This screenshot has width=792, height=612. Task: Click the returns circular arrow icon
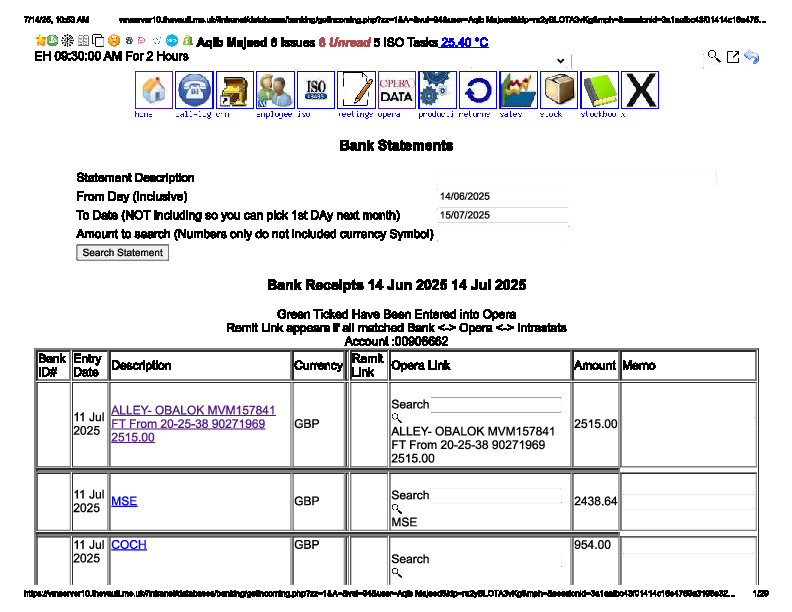pos(478,90)
